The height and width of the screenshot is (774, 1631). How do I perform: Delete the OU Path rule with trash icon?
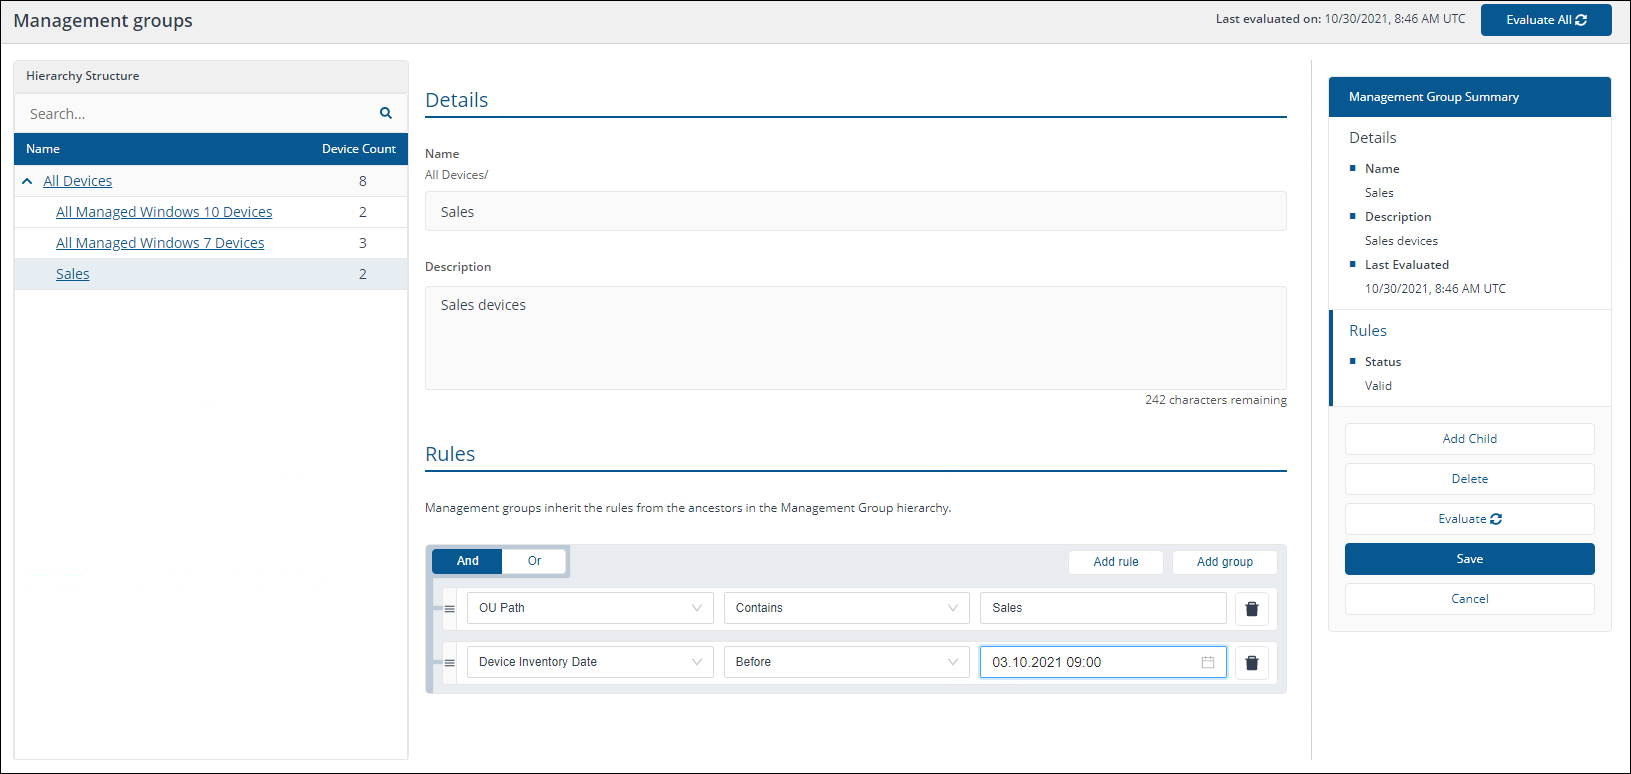tap(1251, 609)
